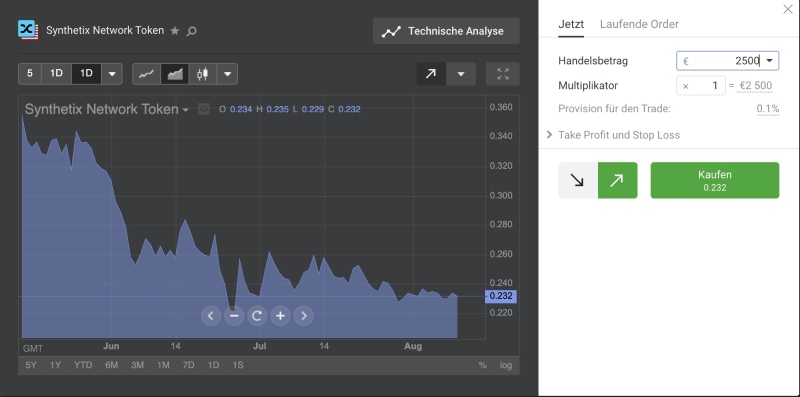
Task: Select the 1S time range
Action: click(x=238, y=365)
